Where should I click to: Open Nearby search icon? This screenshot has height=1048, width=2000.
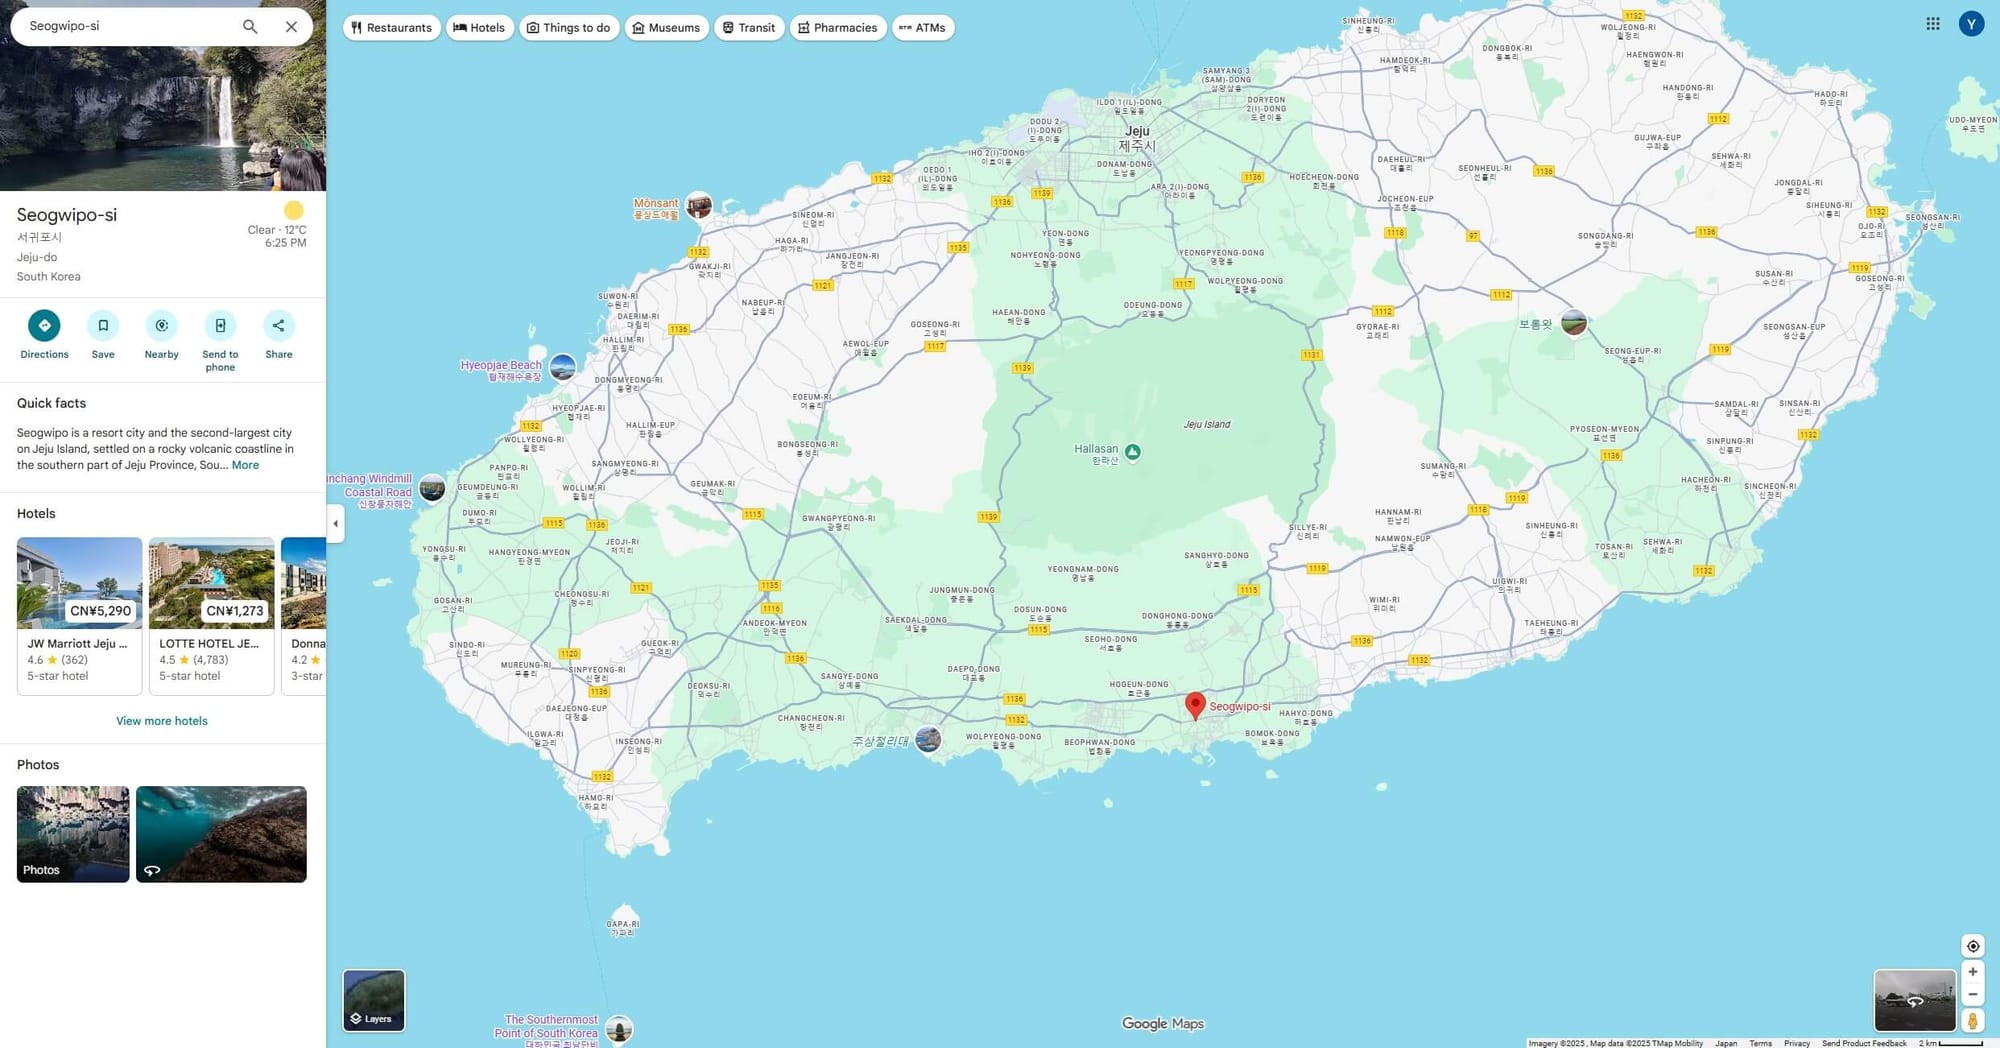click(x=161, y=326)
